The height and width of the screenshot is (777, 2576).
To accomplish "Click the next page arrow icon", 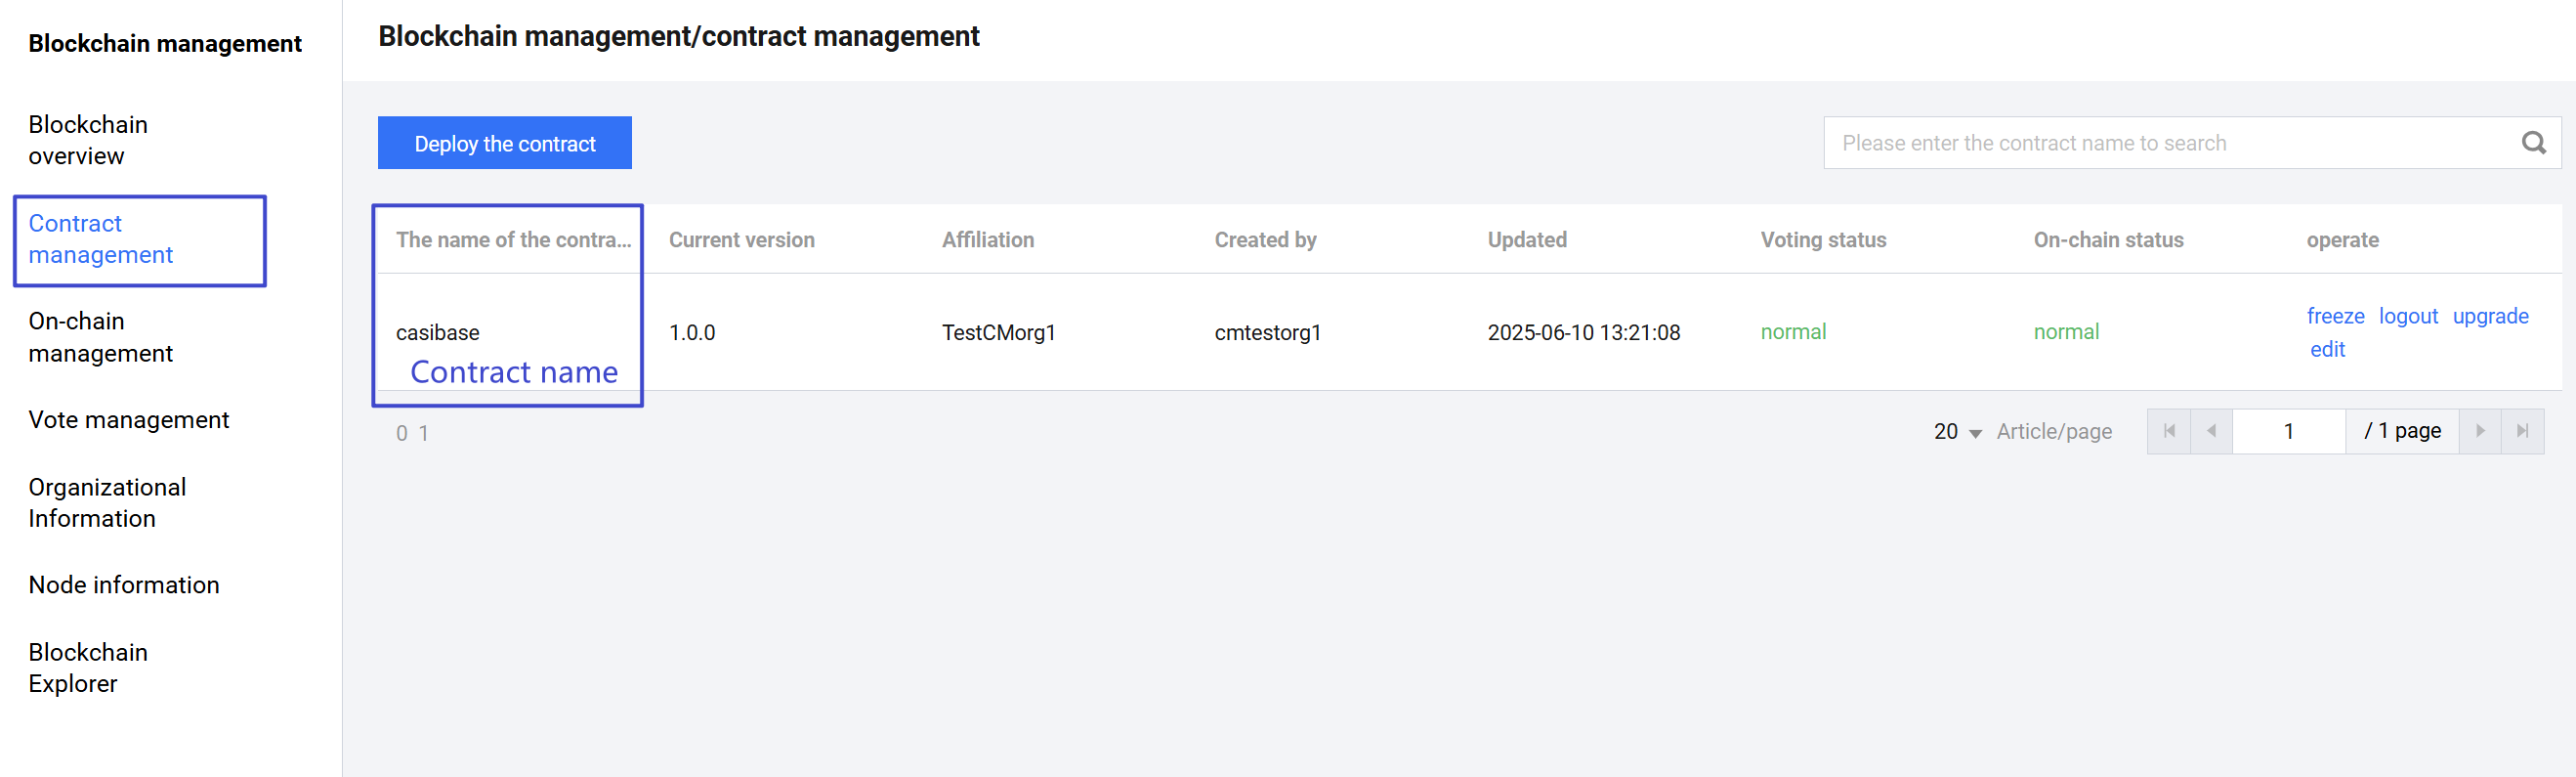I will tap(2480, 431).
